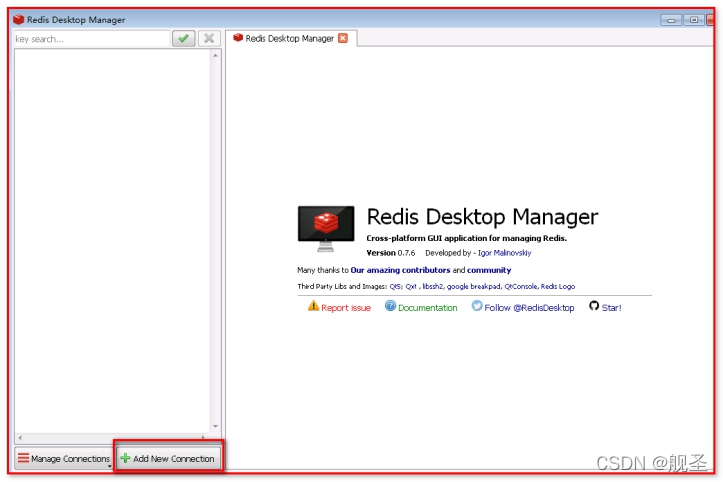Click the green plus icon for new connection
The height and width of the screenshot is (482, 723).
[x=125, y=458]
